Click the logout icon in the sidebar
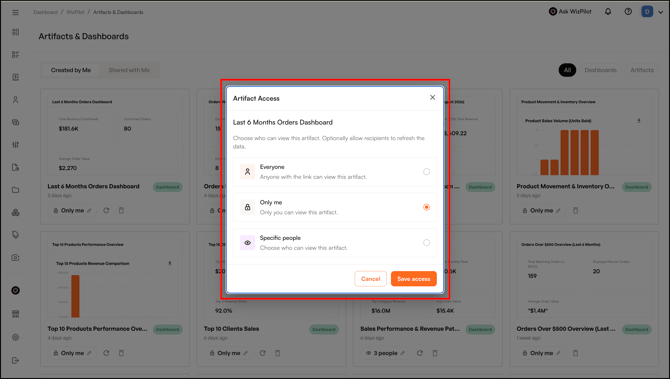The height and width of the screenshot is (379, 670). 15,360
